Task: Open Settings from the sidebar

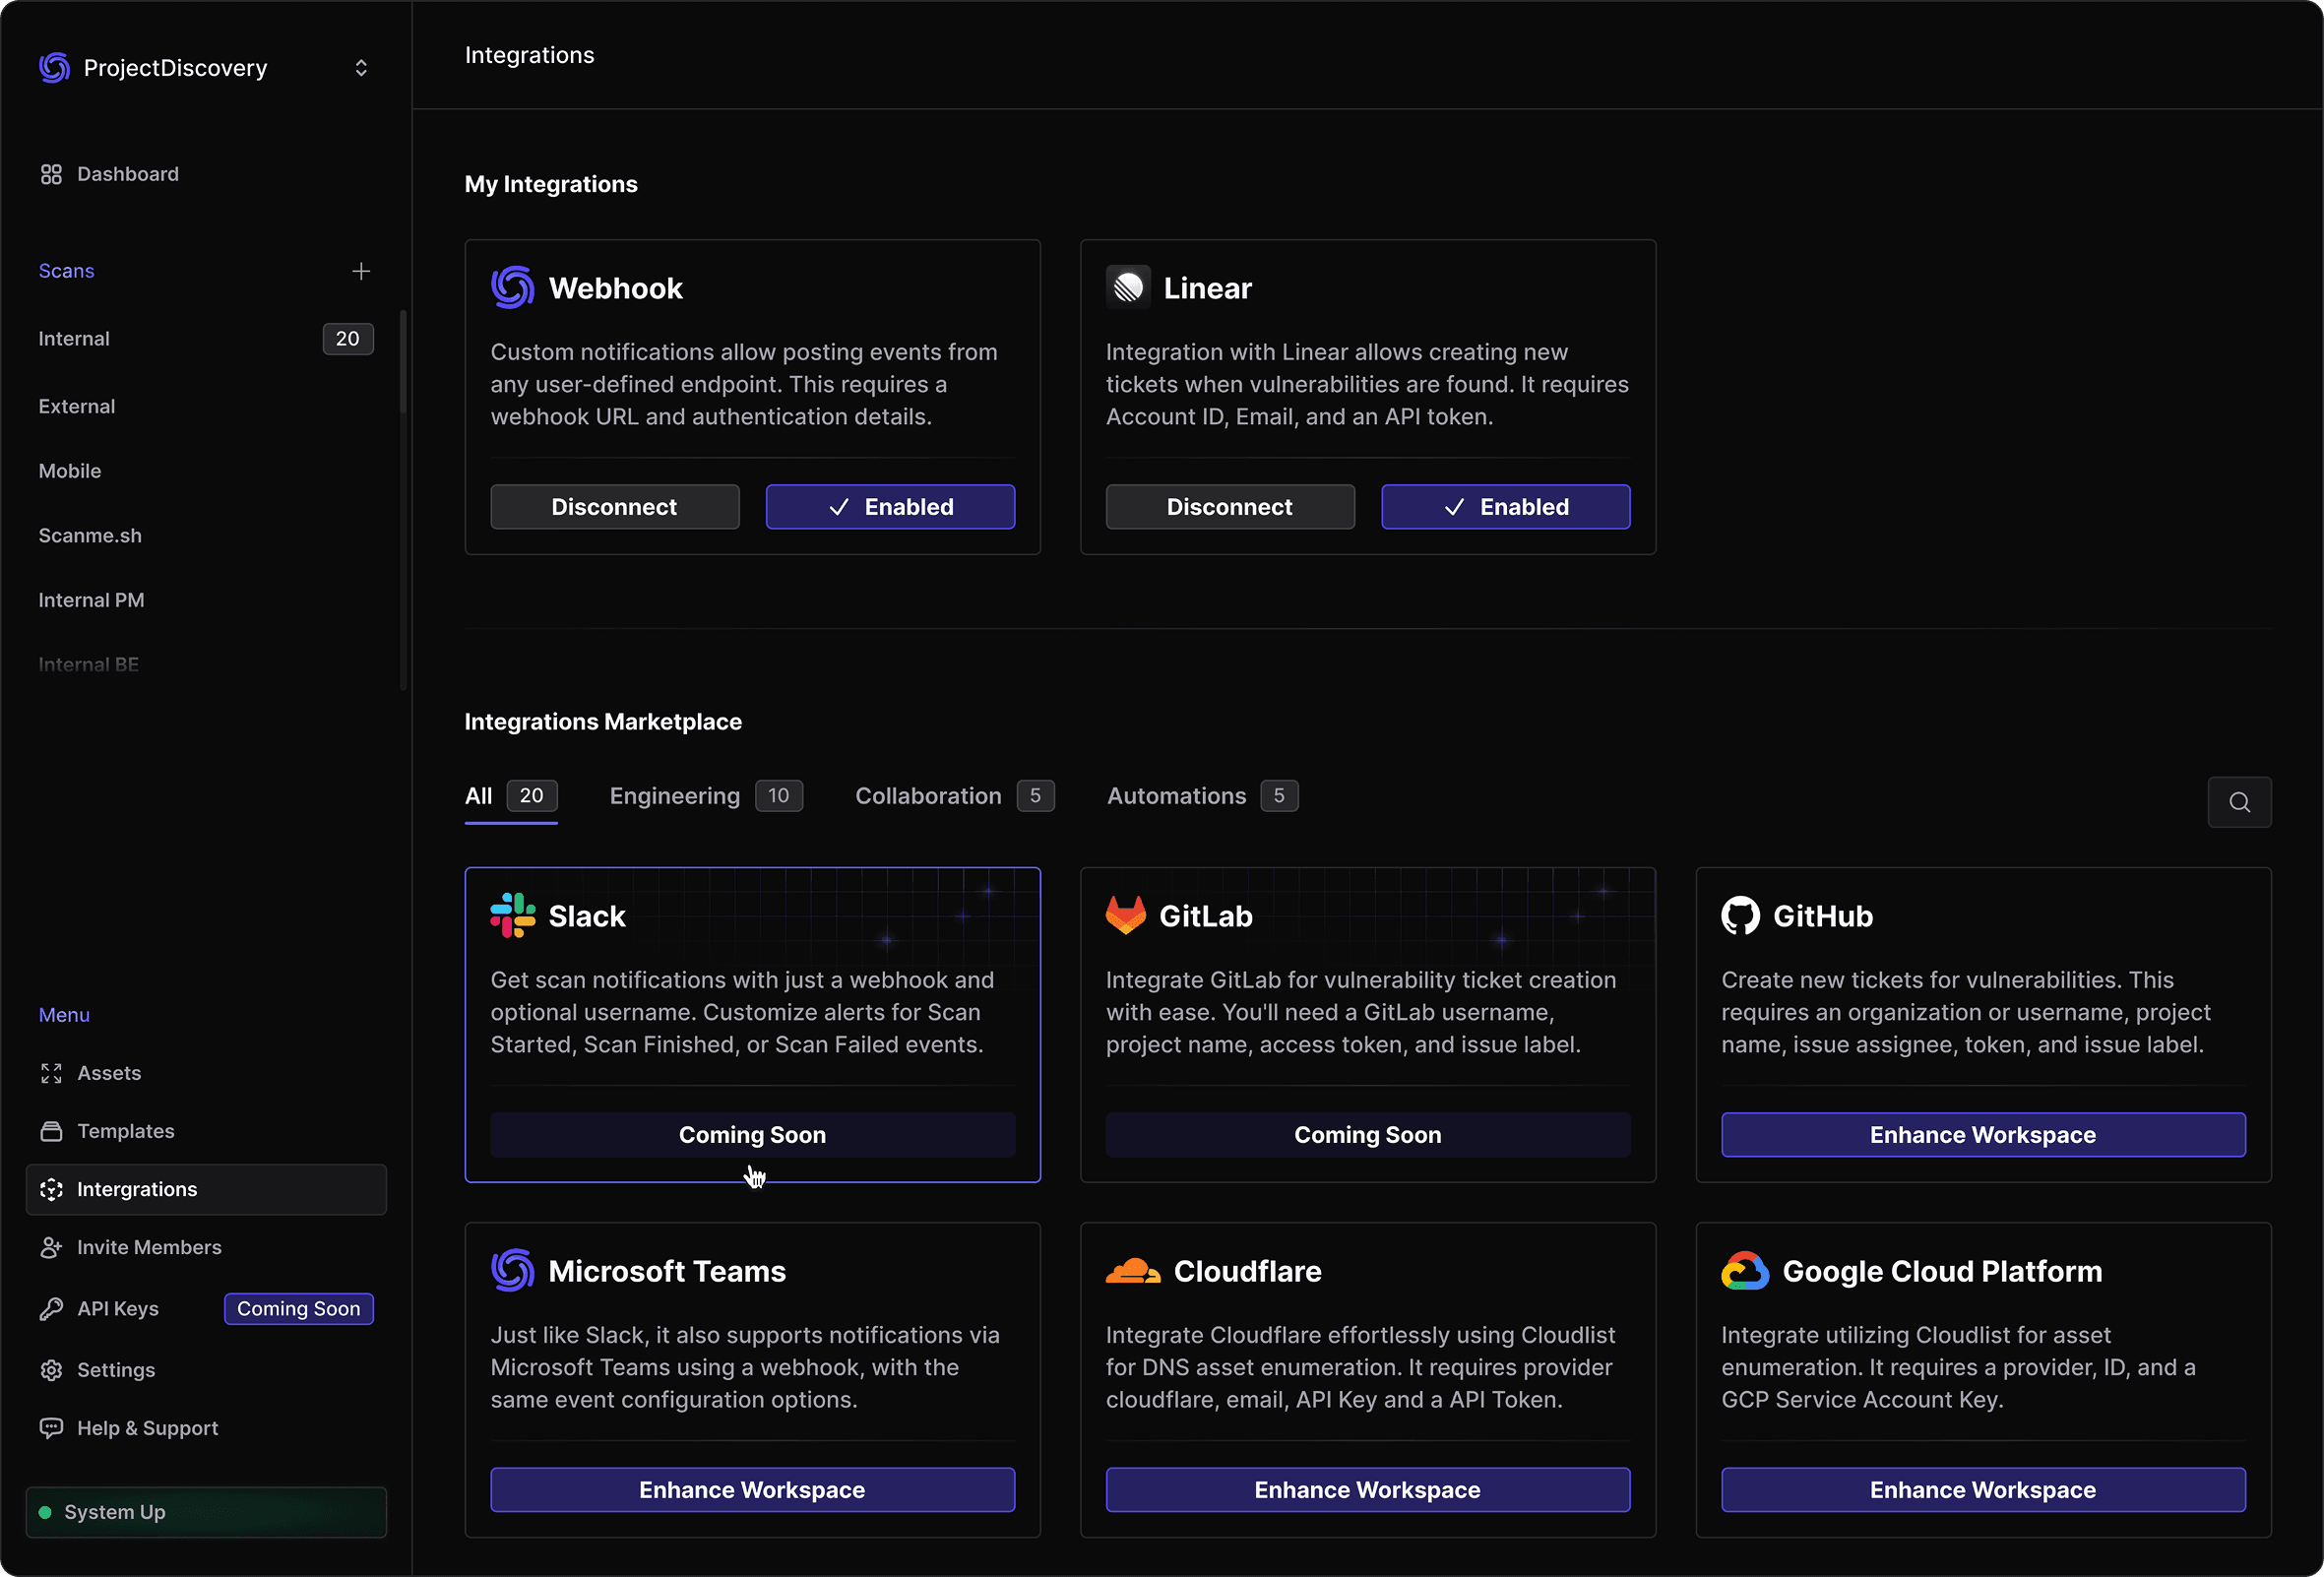Action: pos(116,1370)
